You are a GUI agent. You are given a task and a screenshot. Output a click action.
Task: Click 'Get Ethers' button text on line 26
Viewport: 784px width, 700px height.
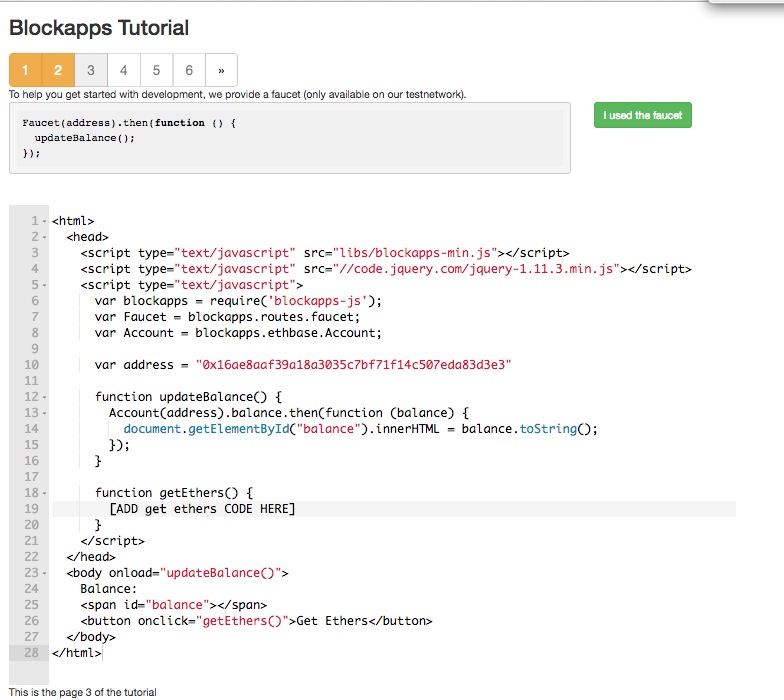[x=332, y=620]
